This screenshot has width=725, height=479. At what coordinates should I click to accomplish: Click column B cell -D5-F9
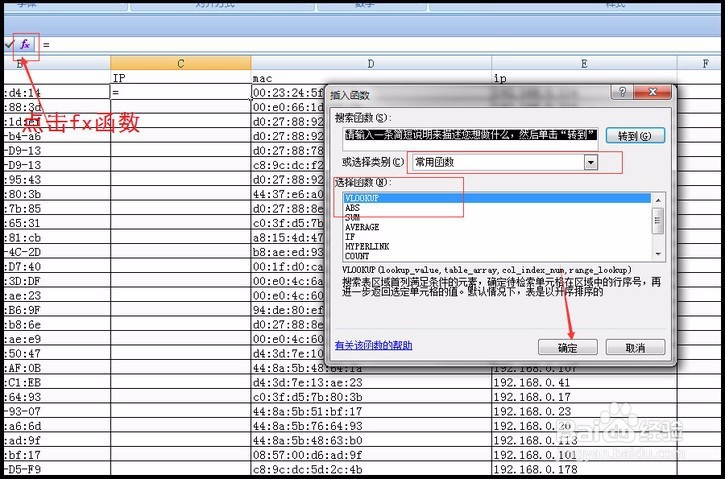tap(57, 469)
